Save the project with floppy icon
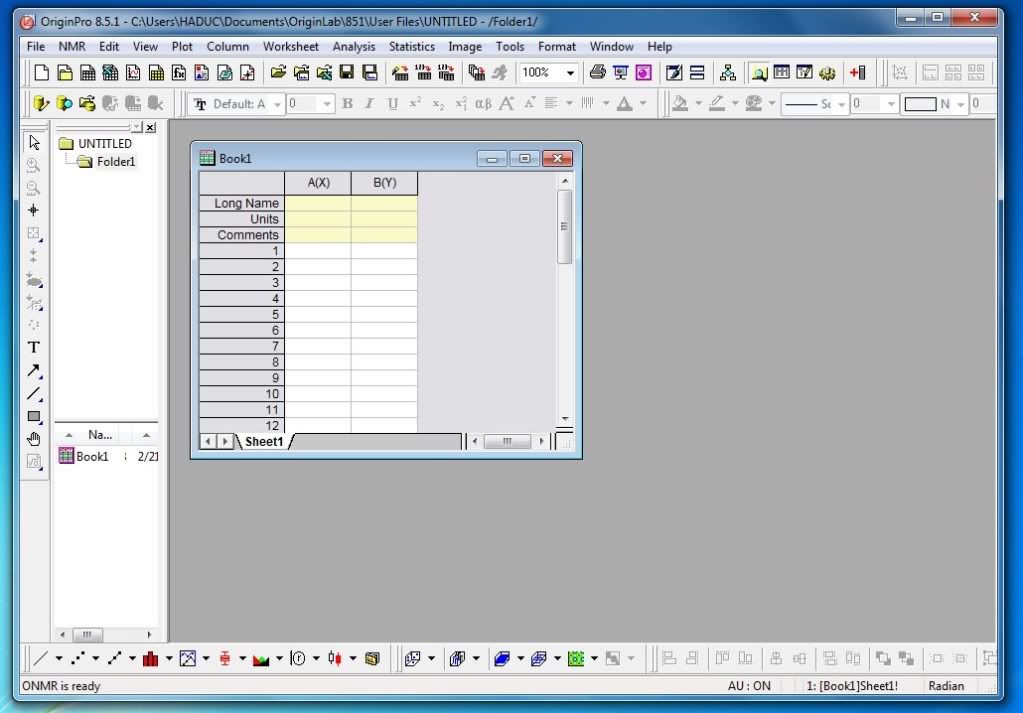The image size is (1023, 713). (346, 72)
